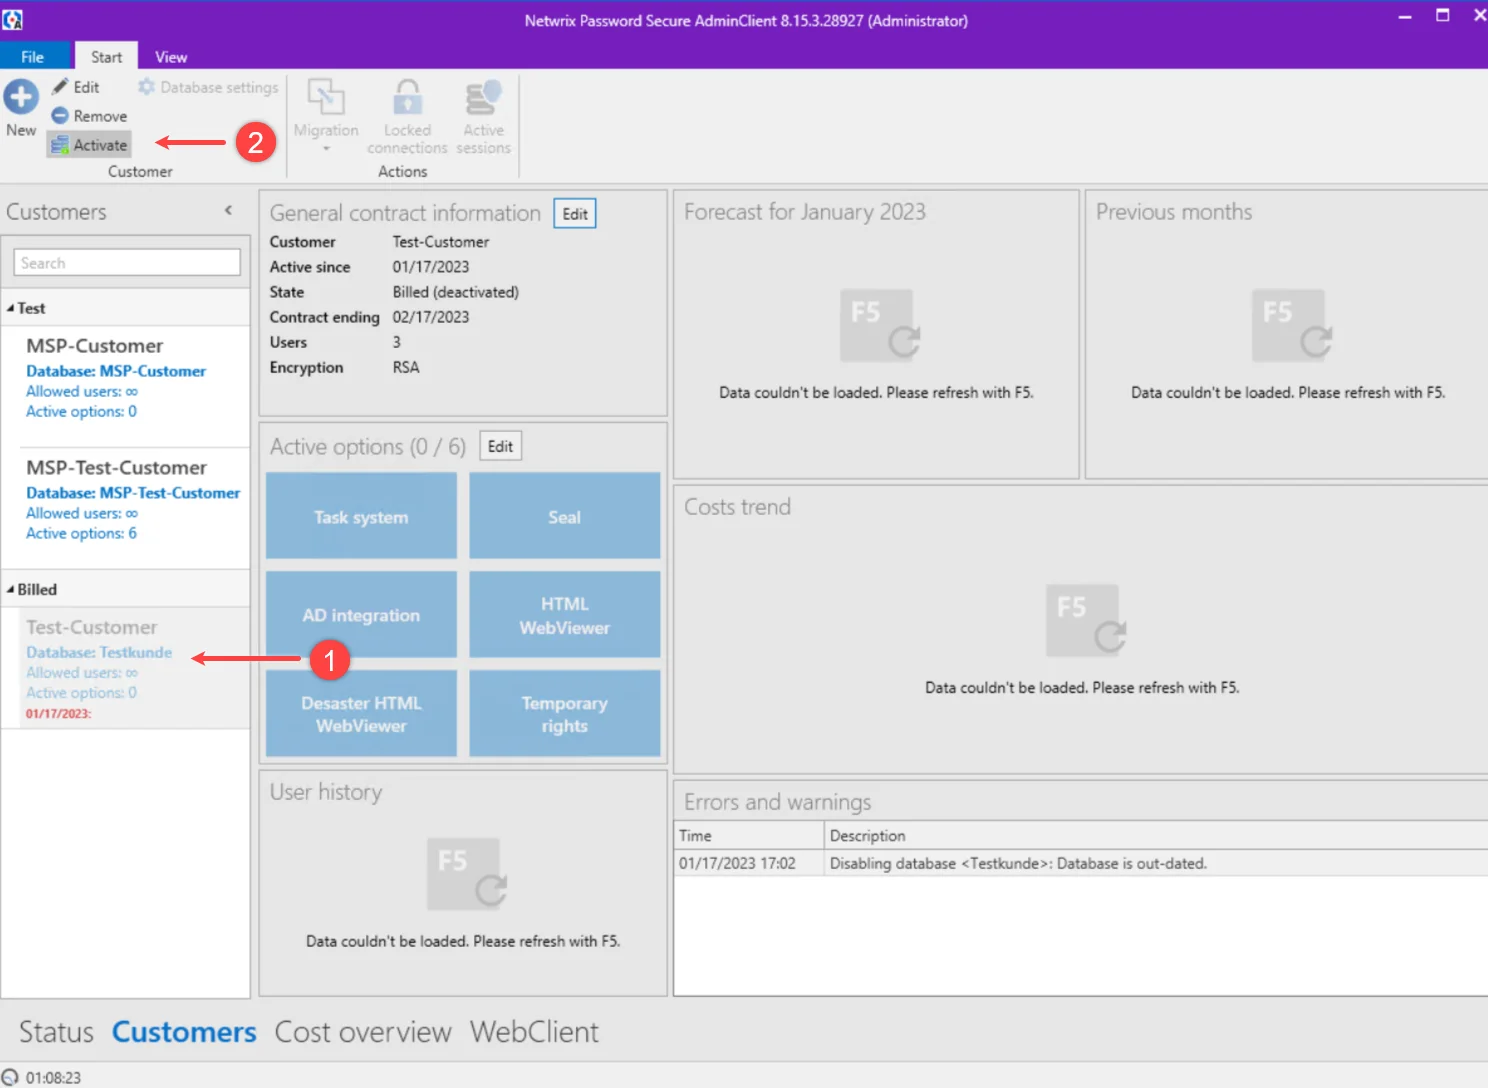Toggle the HTML WebViewer option tile
This screenshot has width=1488, height=1088.
pyautogui.click(x=565, y=615)
